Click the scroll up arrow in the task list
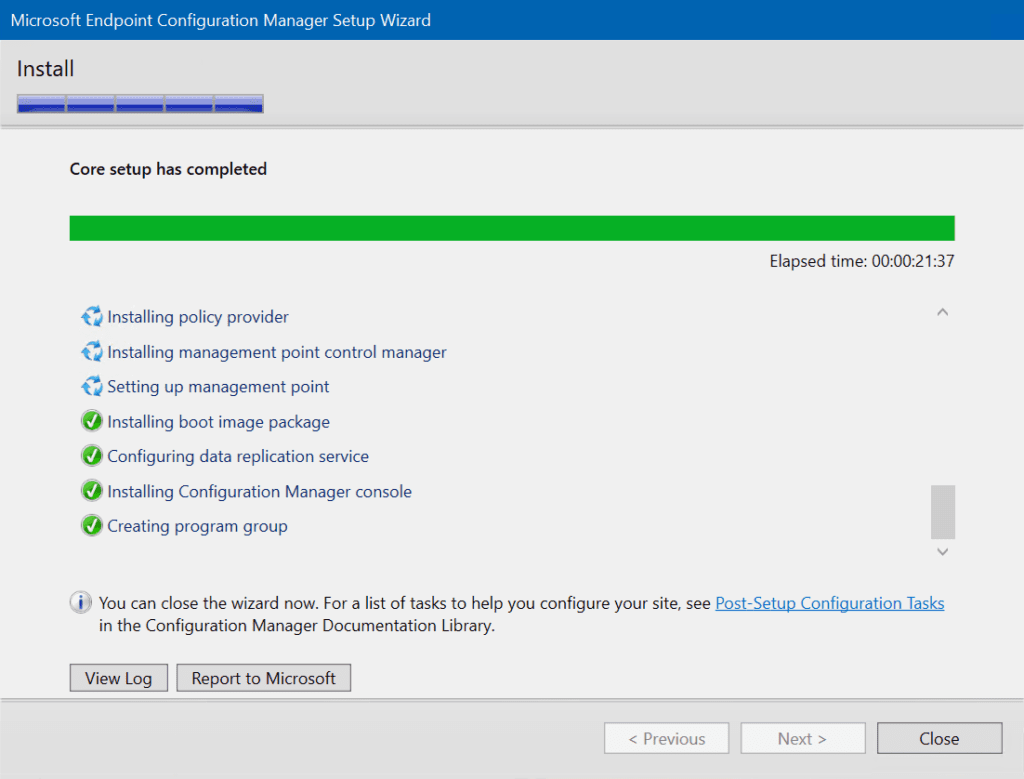The width and height of the screenshot is (1024, 779). pyautogui.click(x=942, y=312)
